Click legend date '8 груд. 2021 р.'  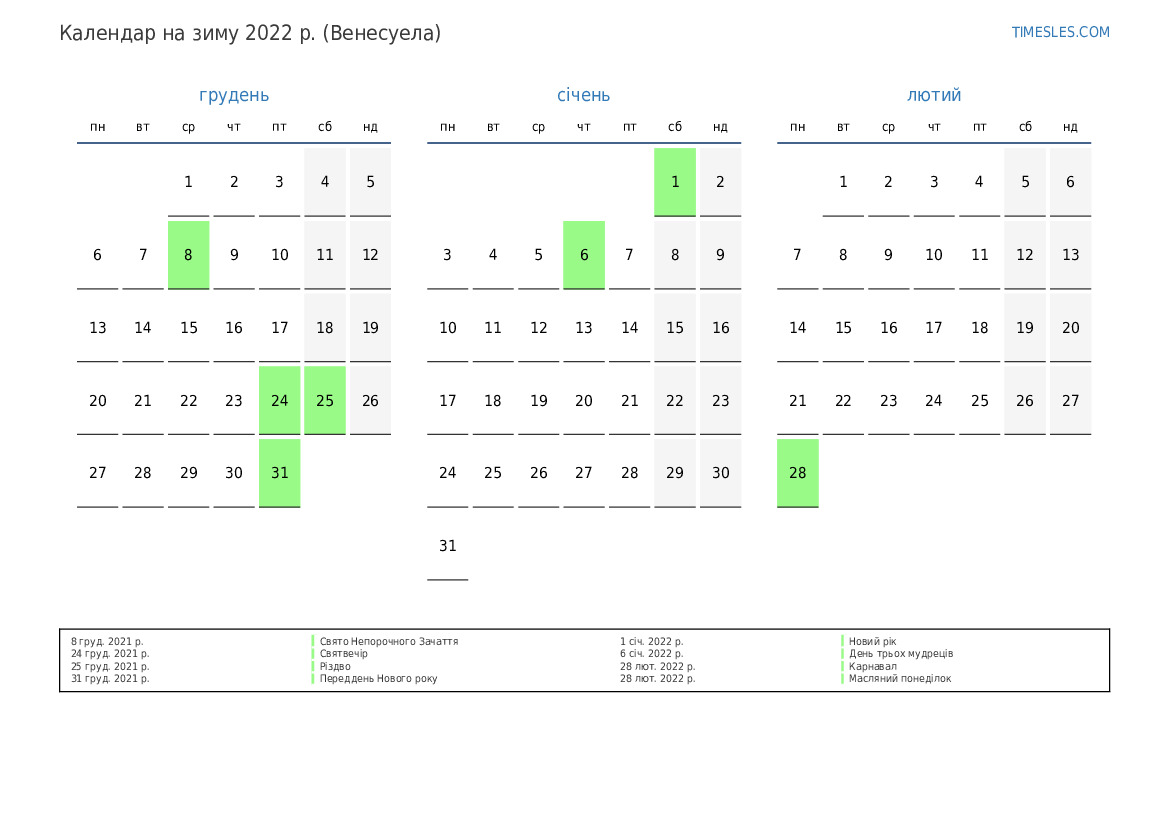coord(107,641)
